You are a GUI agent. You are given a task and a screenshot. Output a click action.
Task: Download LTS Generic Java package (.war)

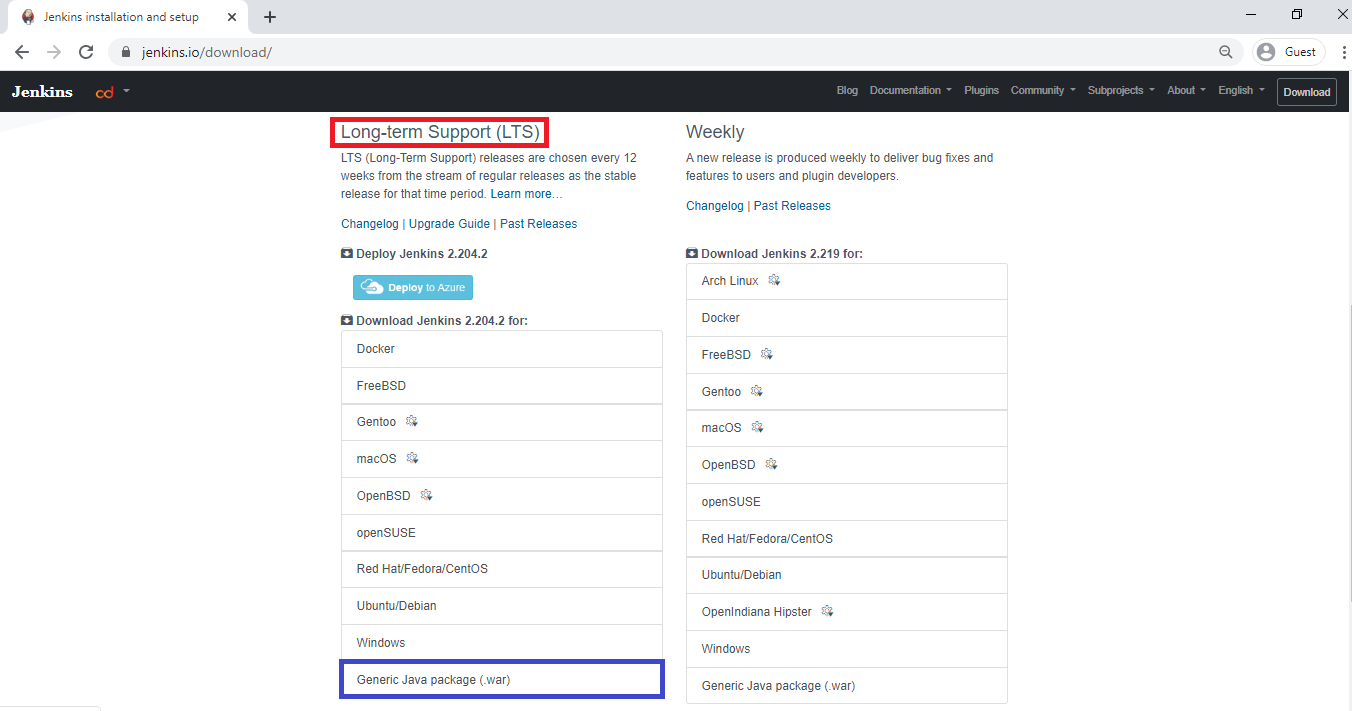[x=502, y=680]
